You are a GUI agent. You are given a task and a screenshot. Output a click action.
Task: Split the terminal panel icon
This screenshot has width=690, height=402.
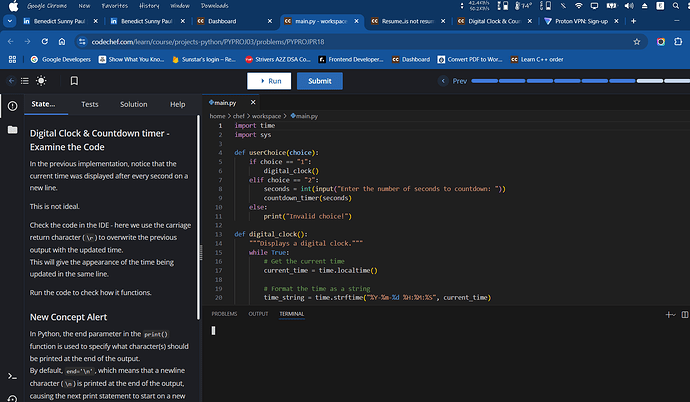point(685,314)
